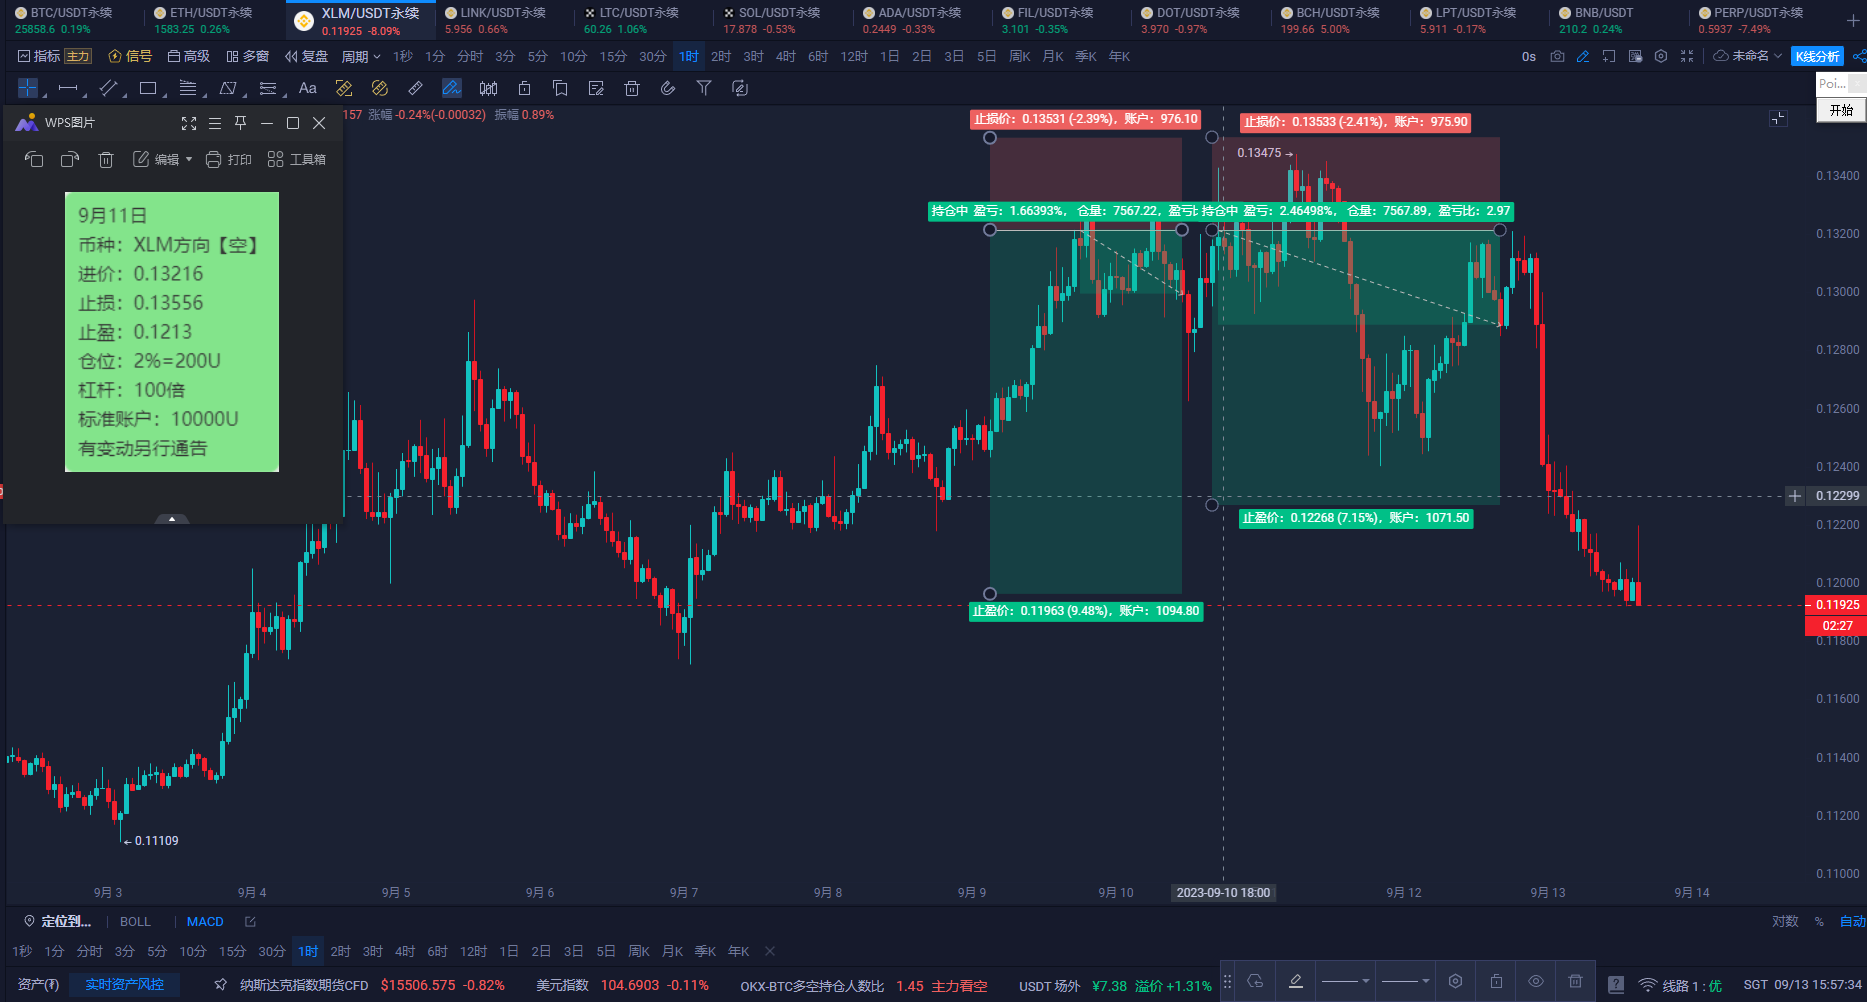Image resolution: width=1867 pixels, height=1002 pixels.
Task: Activate the highlighted pen drawing tool
Action: click(452, 88)
